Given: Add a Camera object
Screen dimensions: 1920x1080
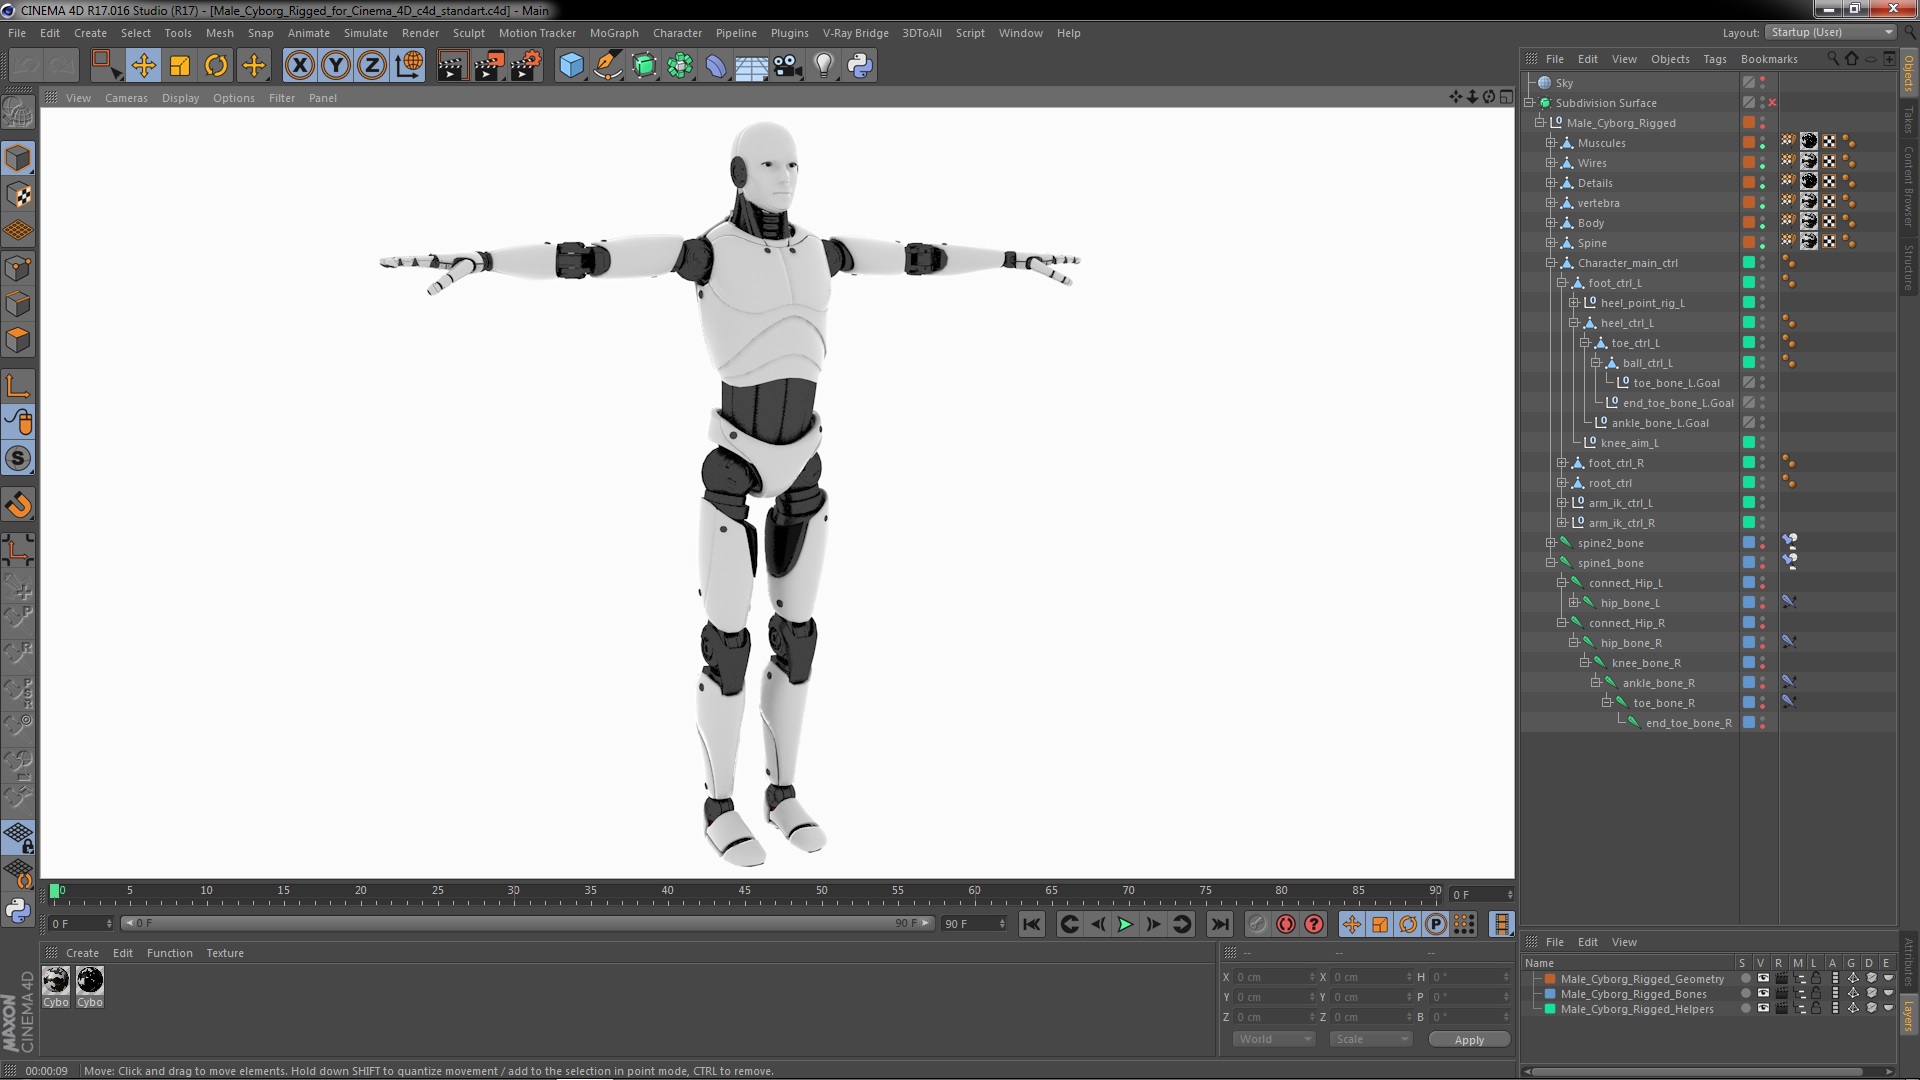Looking at the screenshot, I should (x=788, y=66).
